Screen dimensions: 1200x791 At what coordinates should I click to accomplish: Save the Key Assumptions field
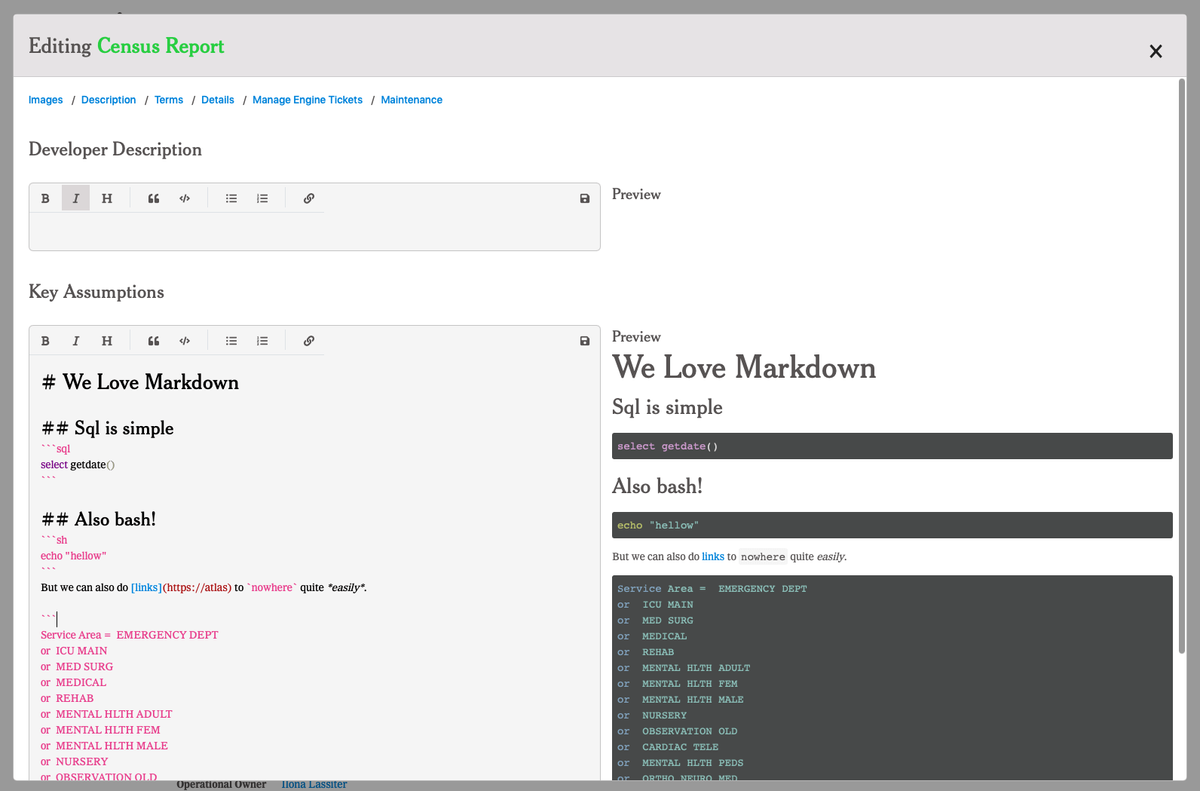(x=585, y=341)
